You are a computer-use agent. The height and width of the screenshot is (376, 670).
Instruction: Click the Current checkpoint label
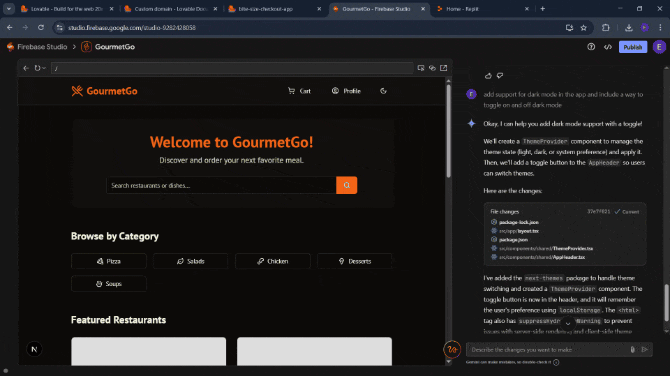627,212
